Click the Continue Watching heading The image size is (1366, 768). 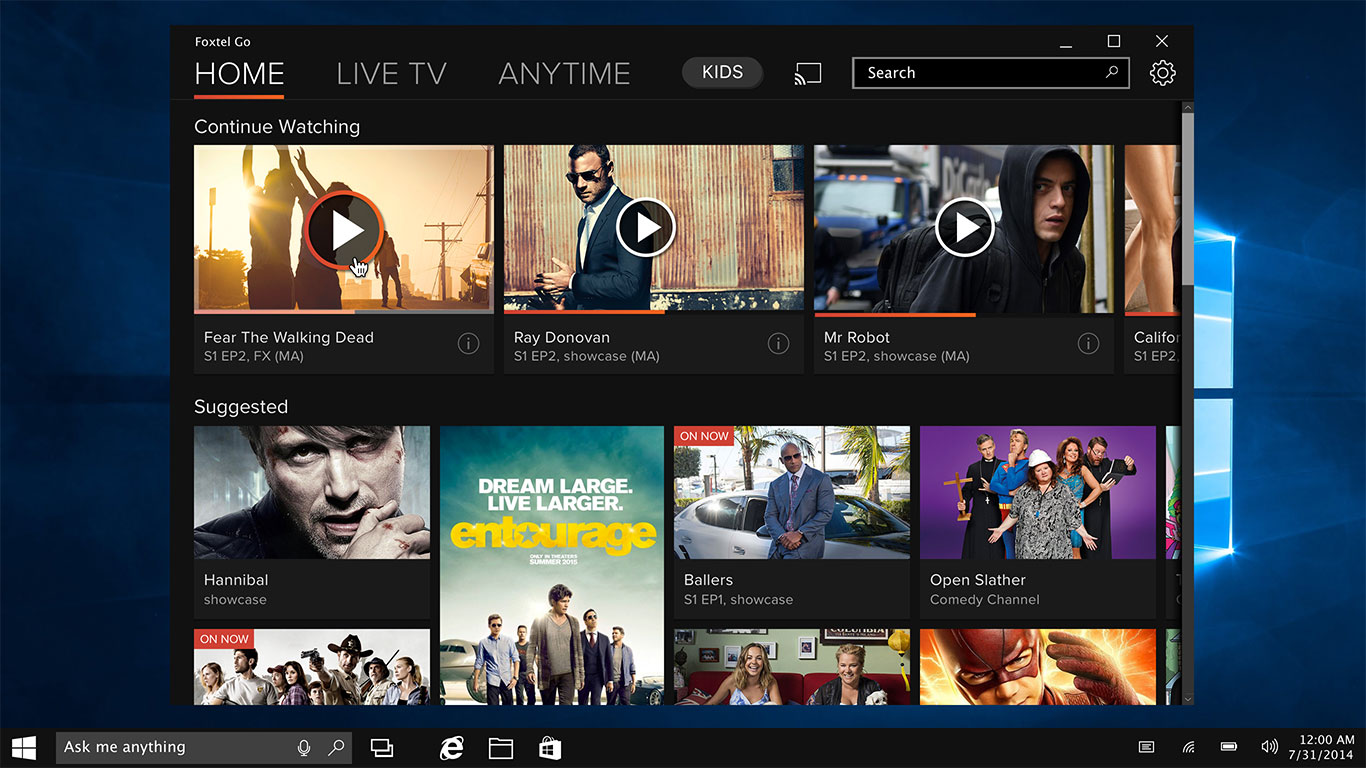[277, 127]
